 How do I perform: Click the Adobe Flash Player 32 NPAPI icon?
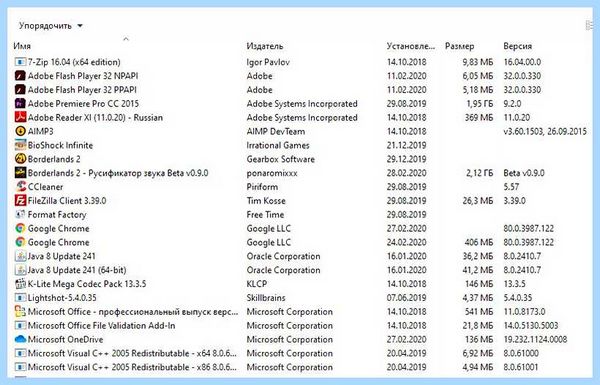(x=20, y=76)
